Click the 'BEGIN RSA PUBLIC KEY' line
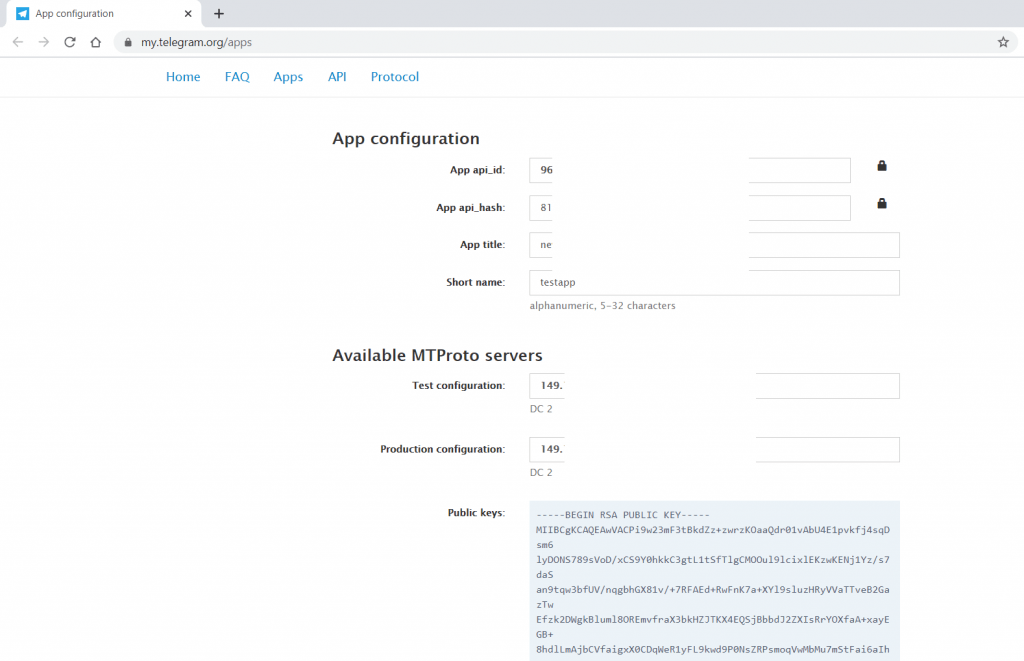The image size is (1024, 661). (x=622, y=515)
